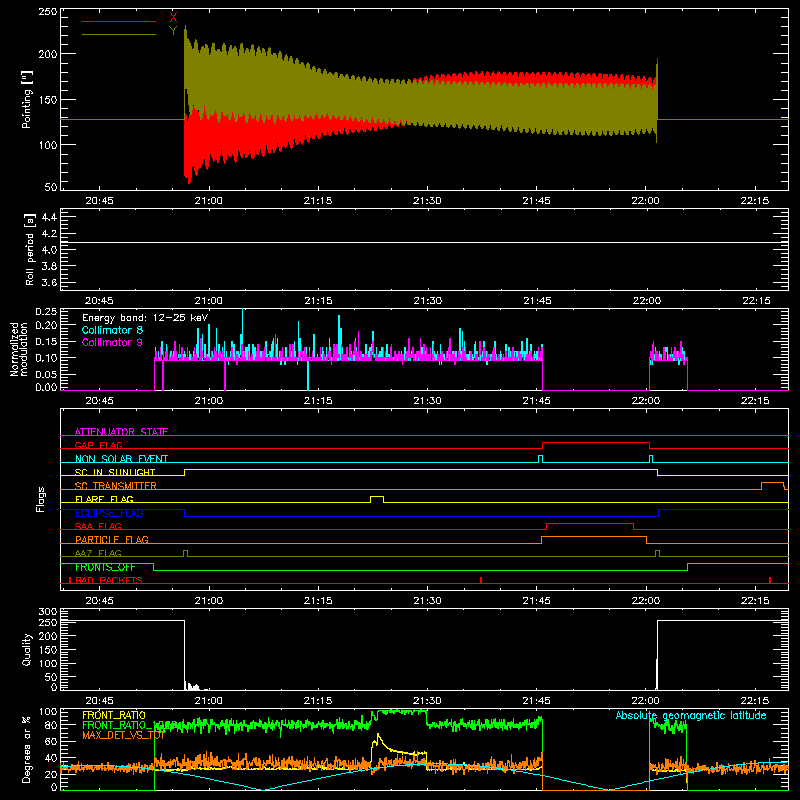Viewport: 800px width, 800px height.
Task: Click the Absolute geomagnetic latitude label
Action: click(691, 715)
